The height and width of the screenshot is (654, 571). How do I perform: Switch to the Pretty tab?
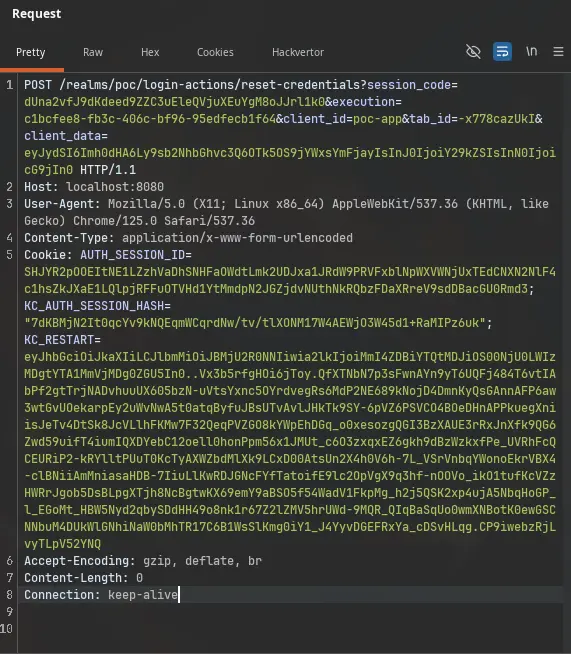(30, 52)
